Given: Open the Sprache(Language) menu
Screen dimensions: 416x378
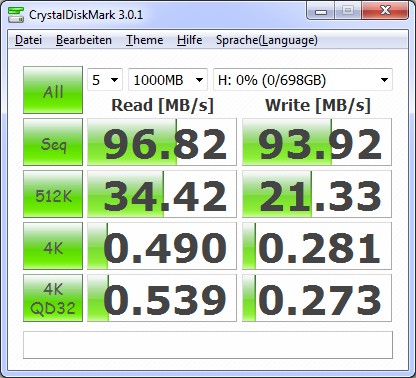Looking at the screenshot, I should coord(267,40).
